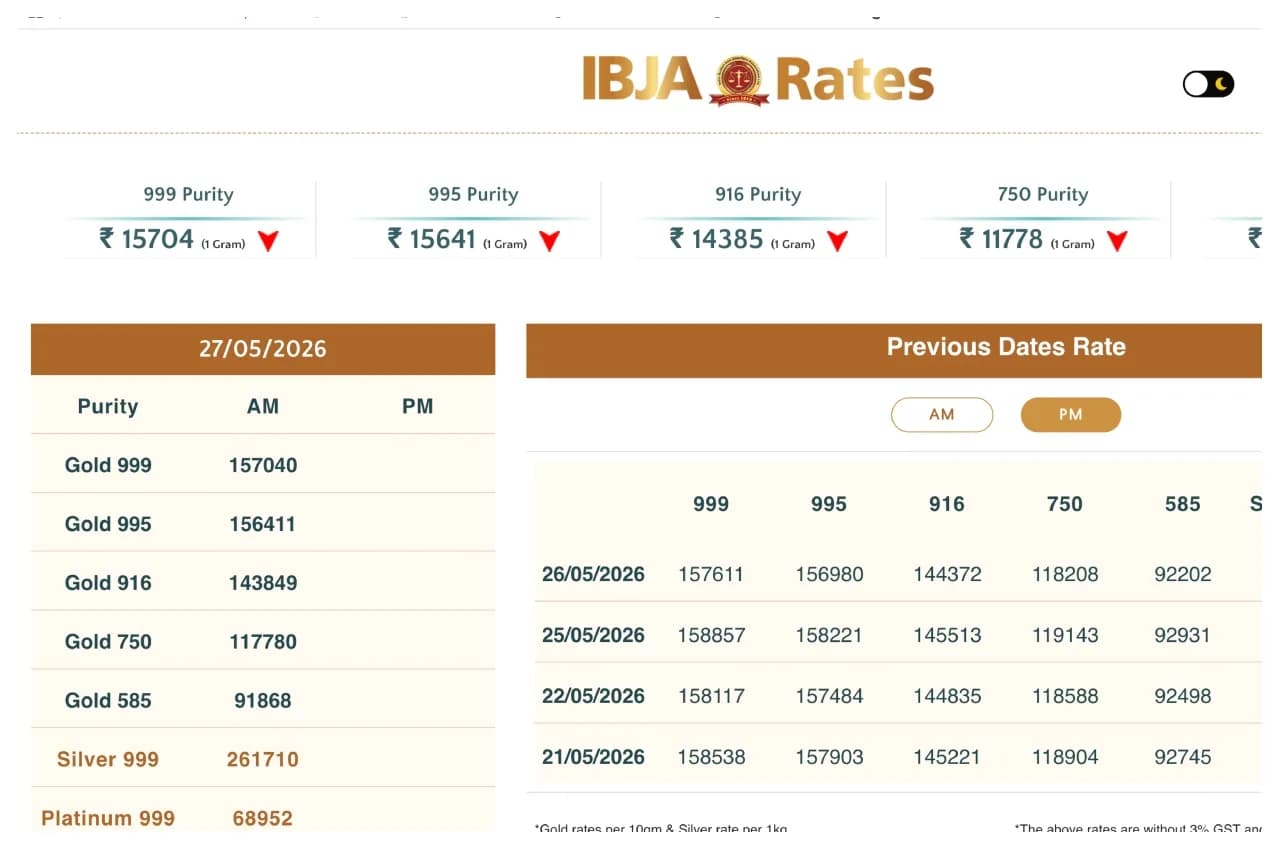
Task: Toggle the dark mode switch
Action: click(1208, 84)
